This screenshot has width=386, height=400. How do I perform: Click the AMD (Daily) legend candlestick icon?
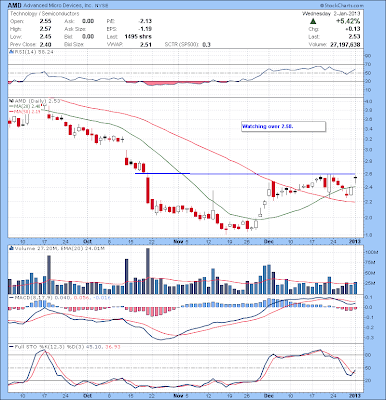coord(10,101)
